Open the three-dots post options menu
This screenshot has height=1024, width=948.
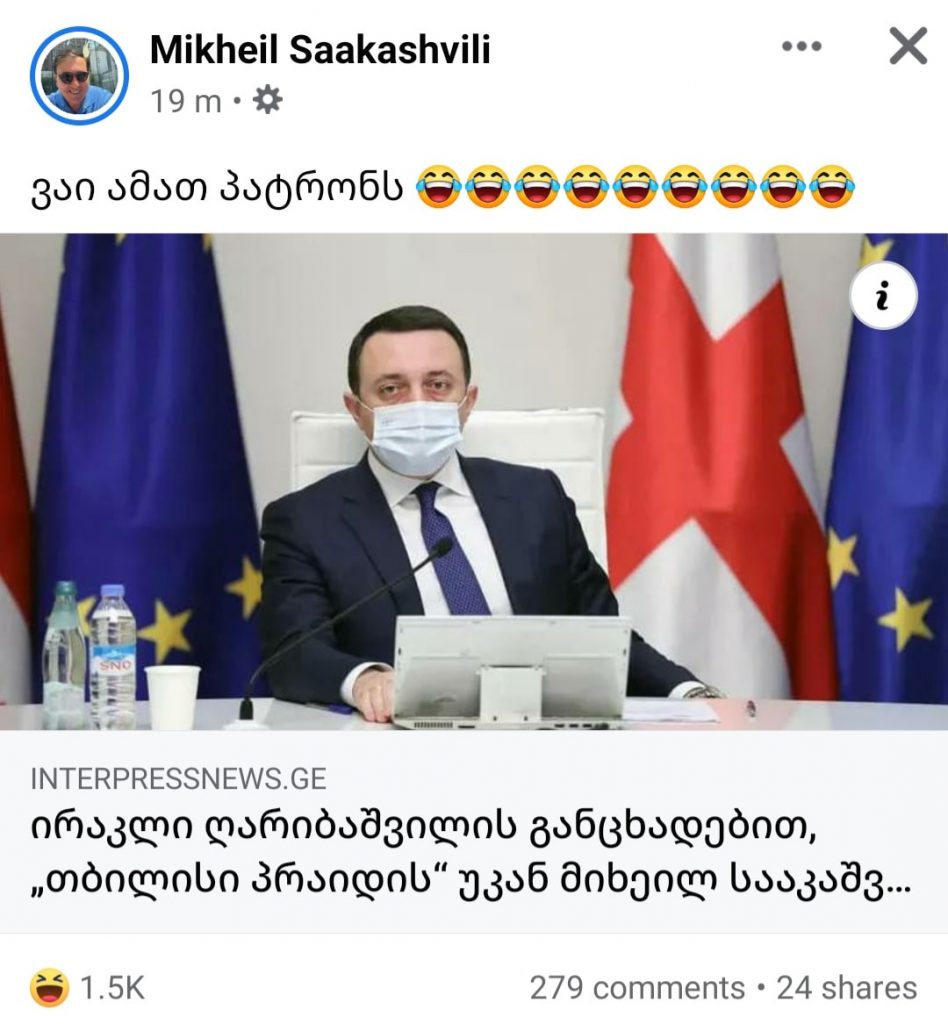pyautogui.click(x=801, y=46)
